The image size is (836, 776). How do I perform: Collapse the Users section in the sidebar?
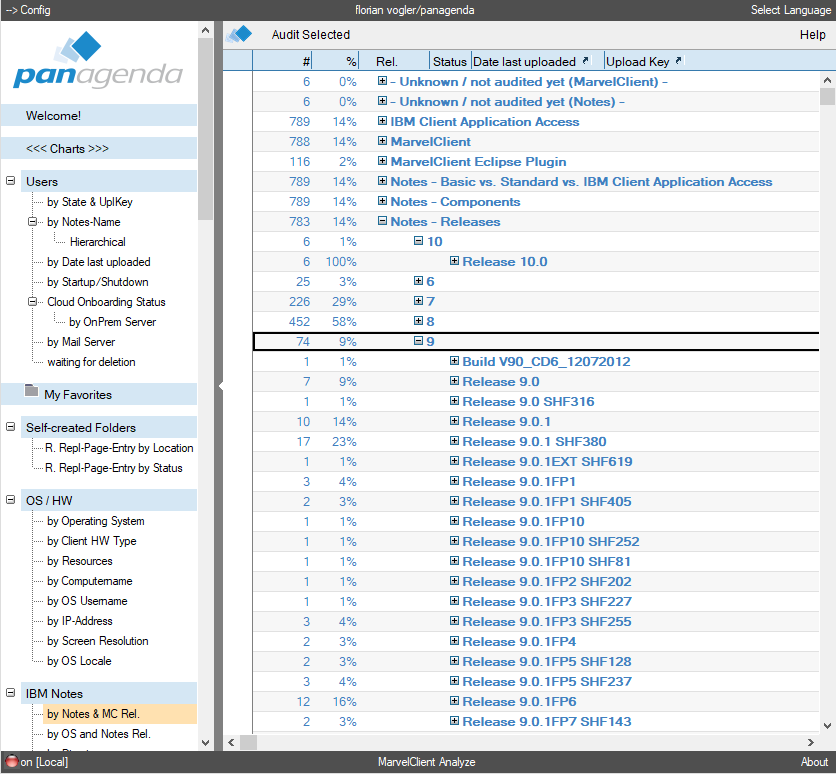pyautogui.click(x=11, y=182)
